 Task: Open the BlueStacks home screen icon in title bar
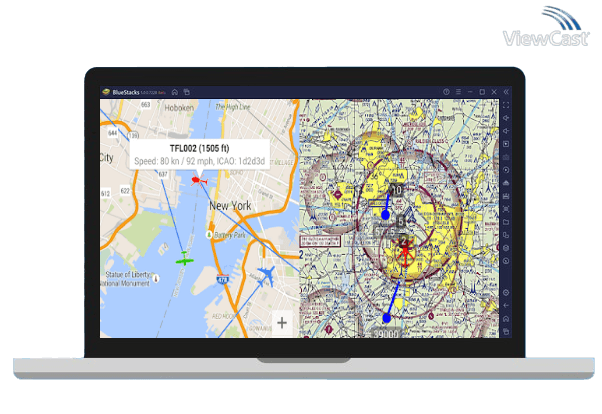[x=175, y=92]
